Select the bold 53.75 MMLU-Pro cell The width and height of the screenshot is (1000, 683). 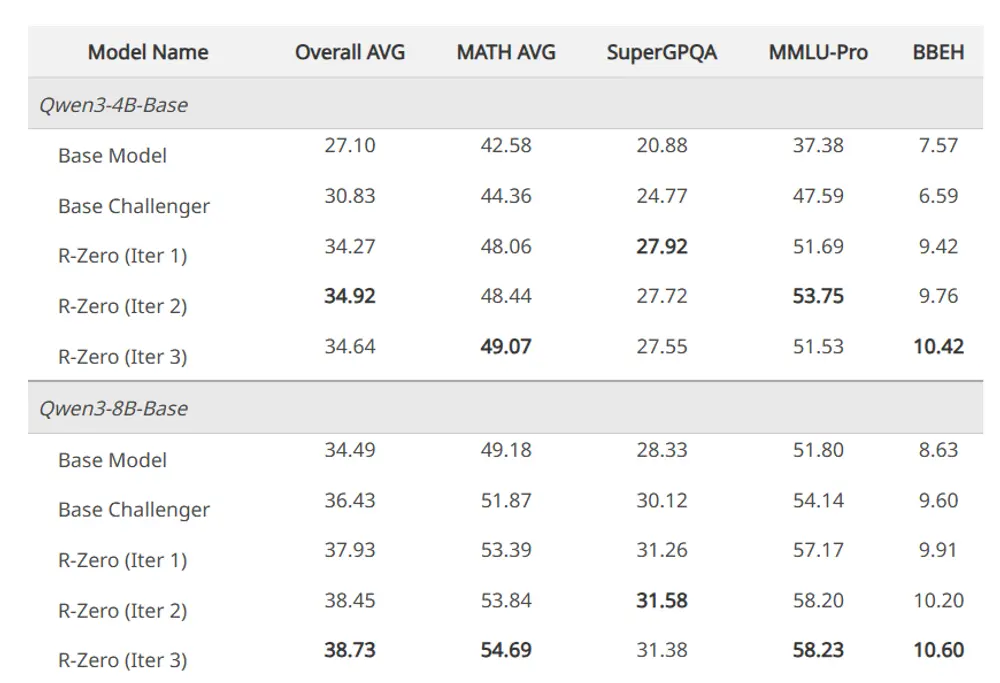[x=818, y=296]
